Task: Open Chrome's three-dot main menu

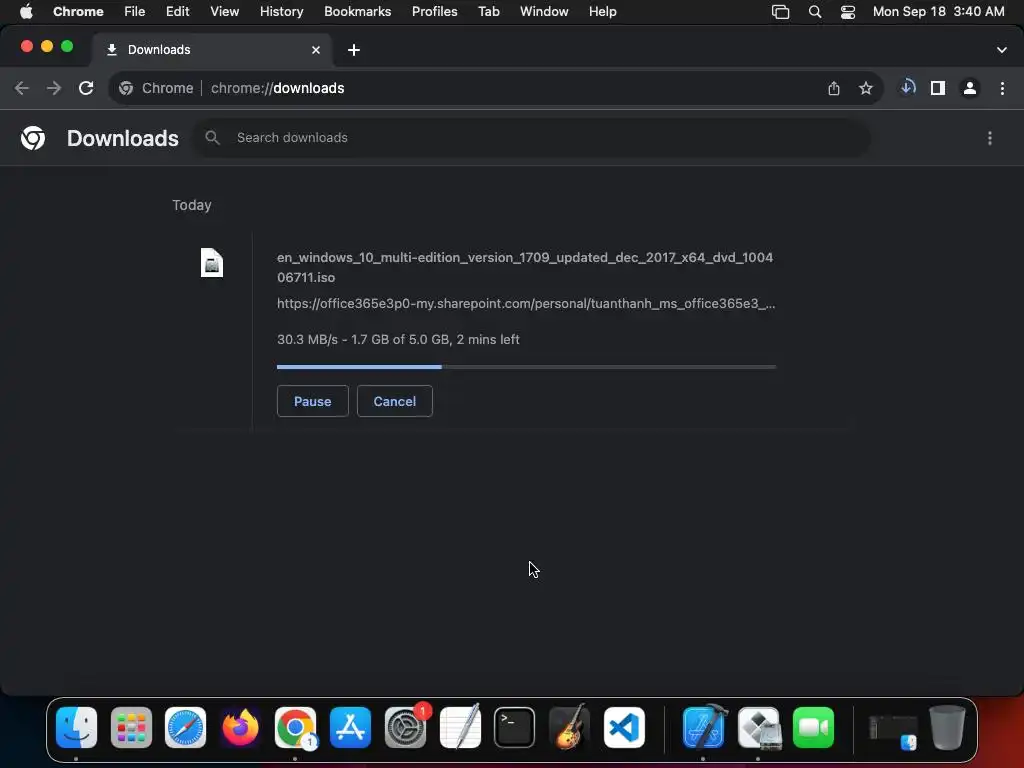Action: pos(1002,88)
